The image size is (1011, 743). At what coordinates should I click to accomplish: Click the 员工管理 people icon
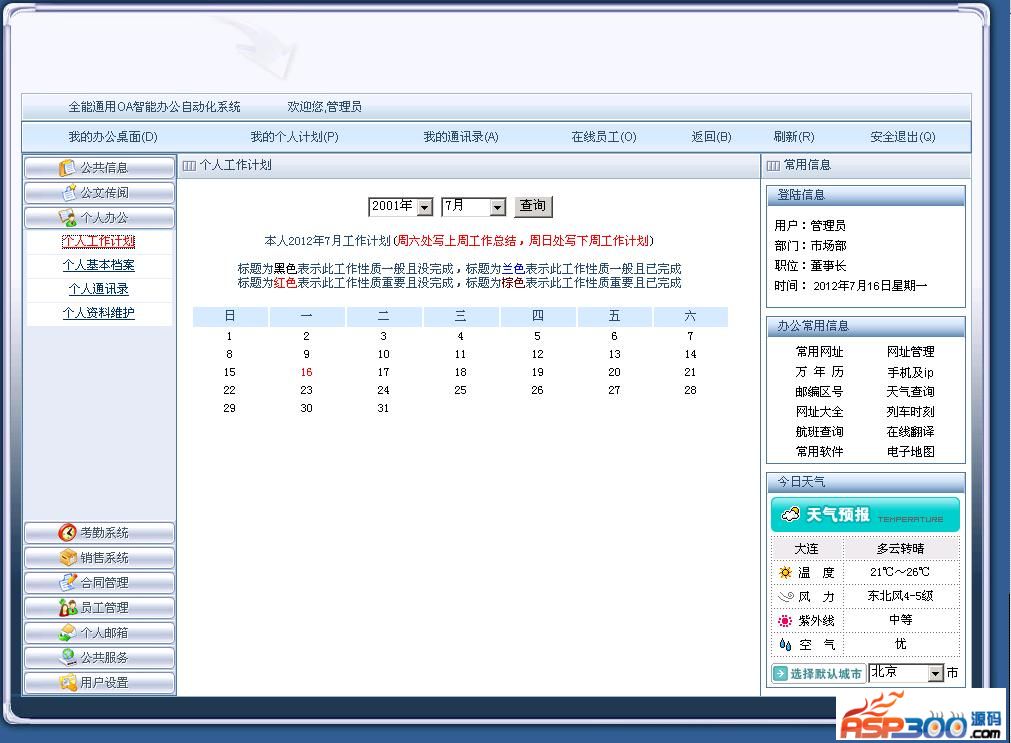point(68,608)
